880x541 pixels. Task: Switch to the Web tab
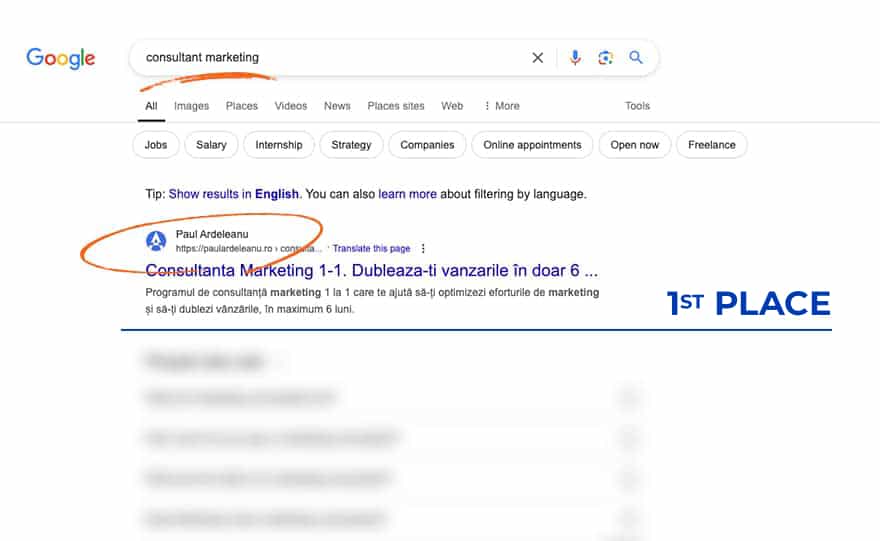pos(452,106)
